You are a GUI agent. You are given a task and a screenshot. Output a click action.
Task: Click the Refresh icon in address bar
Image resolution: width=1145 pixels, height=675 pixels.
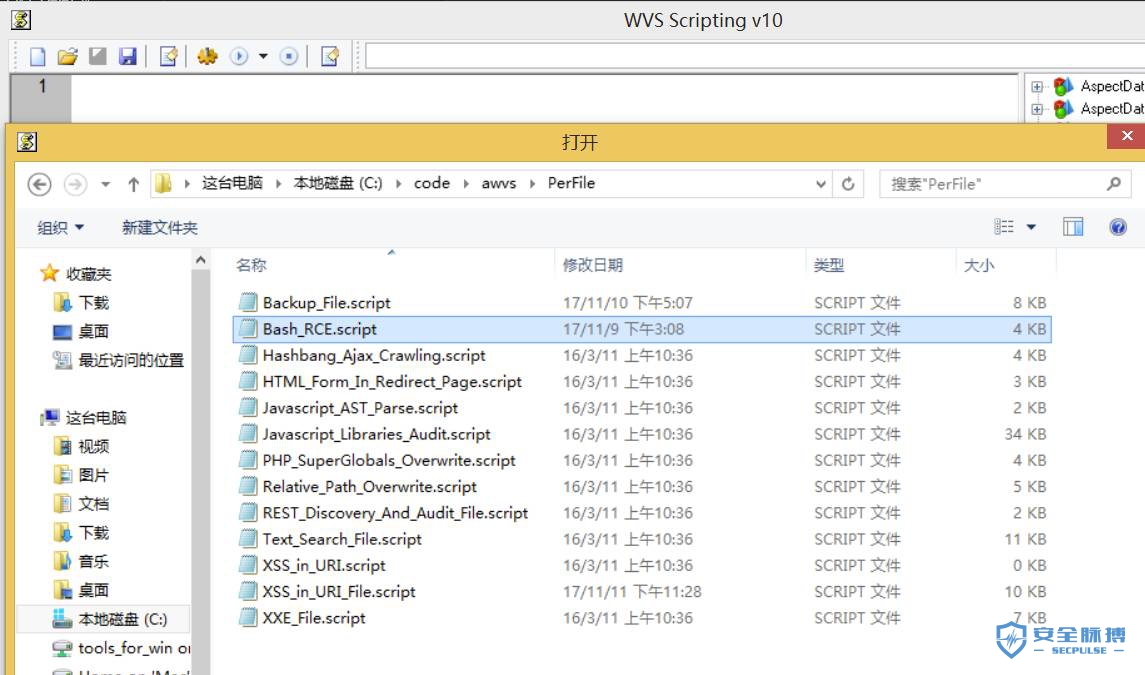coord(848,184)
